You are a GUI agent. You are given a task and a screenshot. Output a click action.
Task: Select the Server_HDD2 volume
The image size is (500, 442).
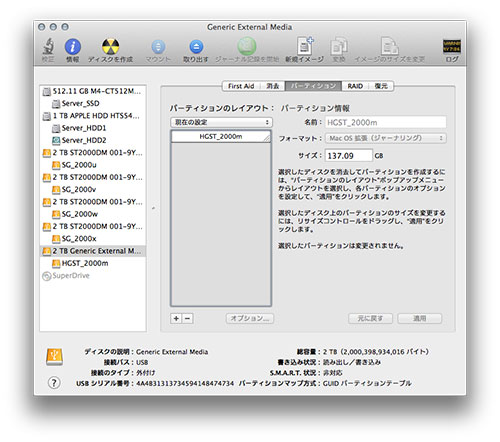93,140
